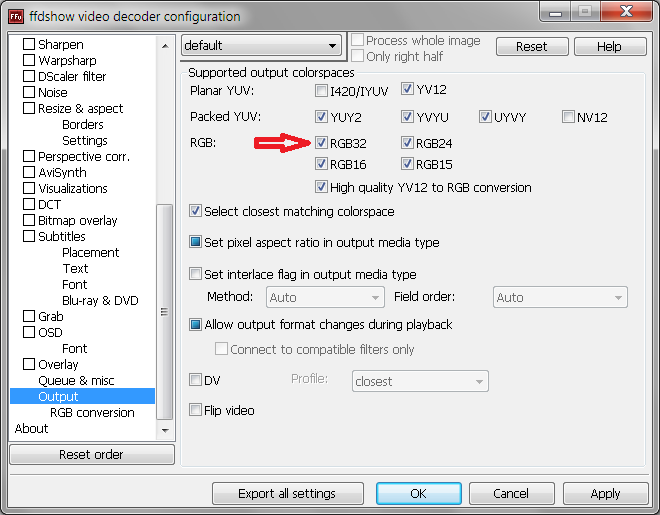Uncheck the RGB32 output checkbox
Screen dimensions: 660x515
(321, 143)
